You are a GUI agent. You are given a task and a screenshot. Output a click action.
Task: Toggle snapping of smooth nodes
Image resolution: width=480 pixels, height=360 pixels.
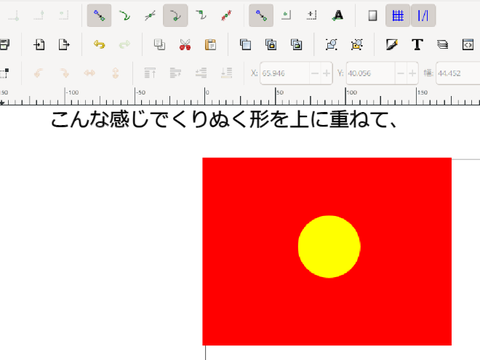point(175,15)
